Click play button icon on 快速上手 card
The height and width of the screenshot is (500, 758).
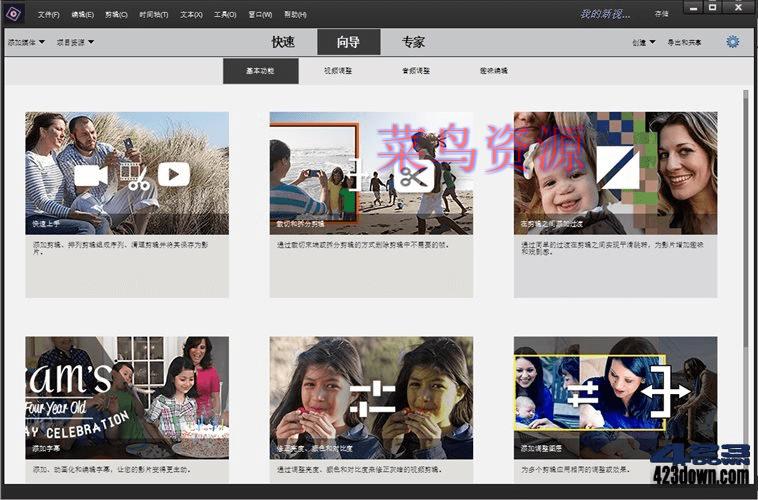coord(174,175)
